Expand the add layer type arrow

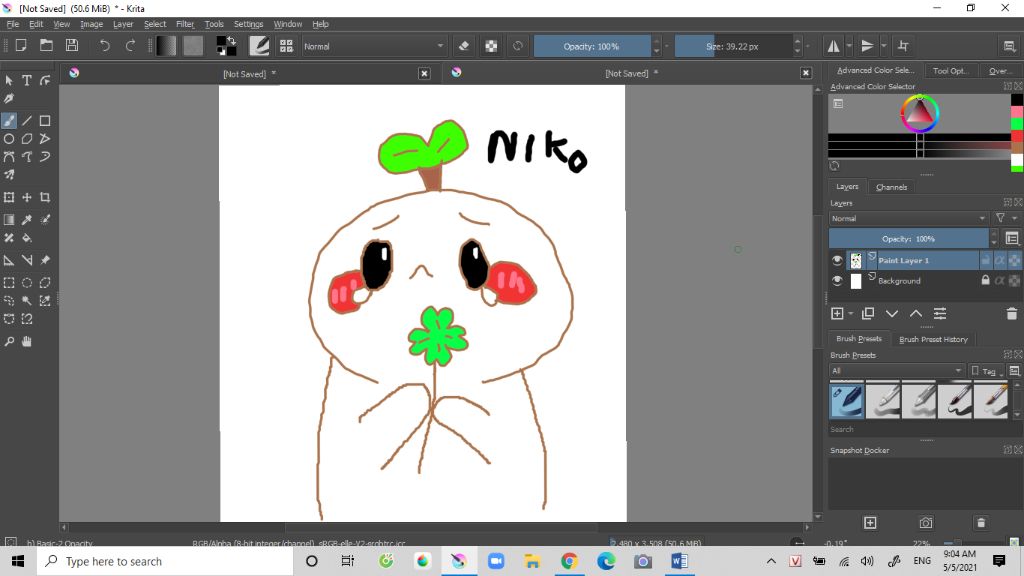(x=850, y=314)
